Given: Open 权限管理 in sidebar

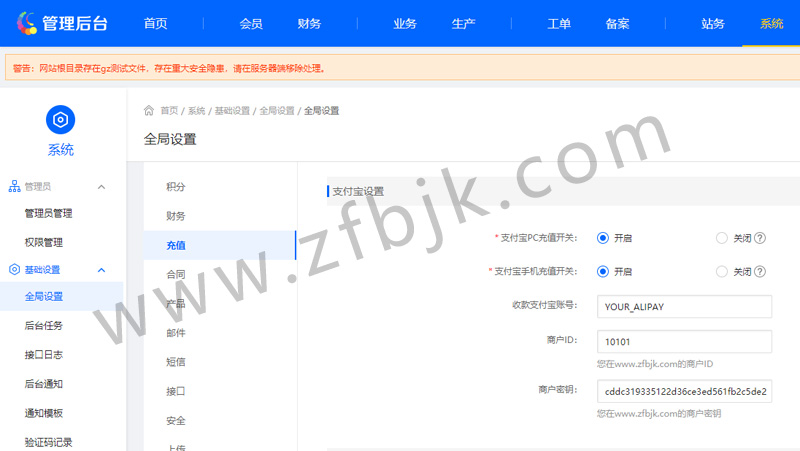Looking at the screenshot, I should 43,242.
